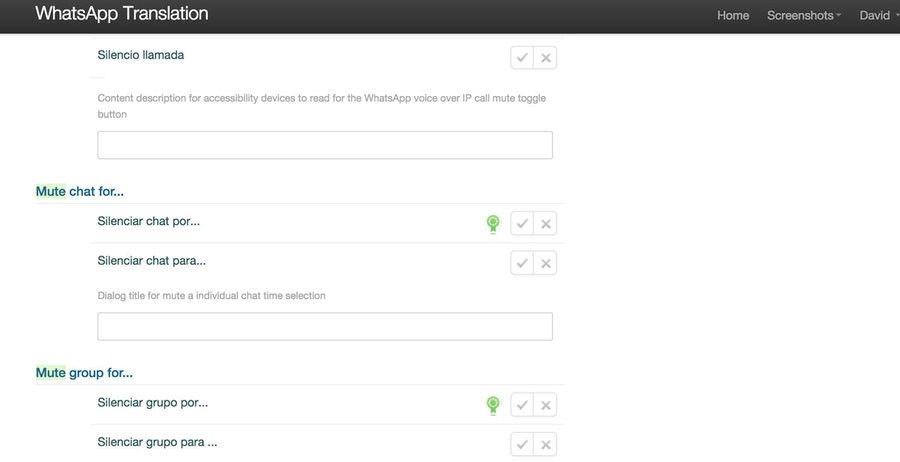Approve "Silenciar grupo por..." with checkmark
The image size is (900, 462).
pyautogui.click(x=522, y=405)
